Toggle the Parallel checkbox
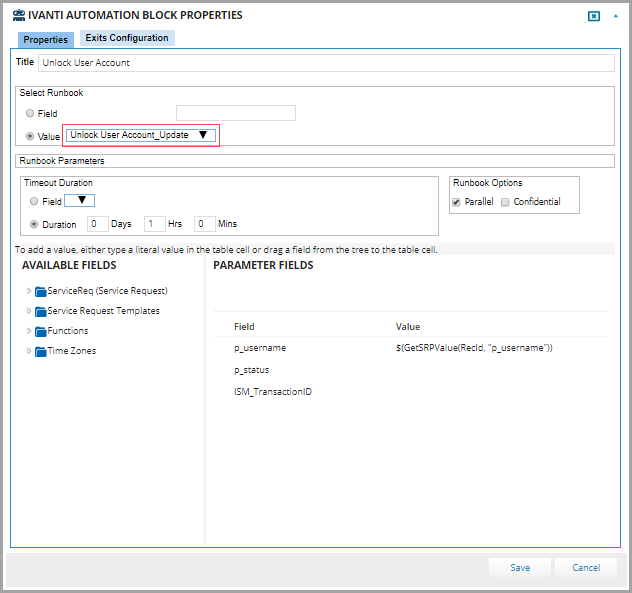The width and height of the screenshot is (632, 593). (457, 202)
